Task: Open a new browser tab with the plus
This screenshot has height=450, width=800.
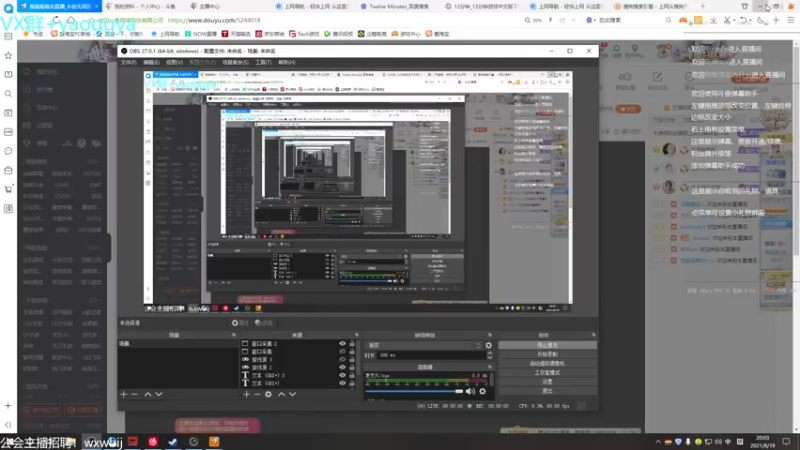Action: pos(703,6)
